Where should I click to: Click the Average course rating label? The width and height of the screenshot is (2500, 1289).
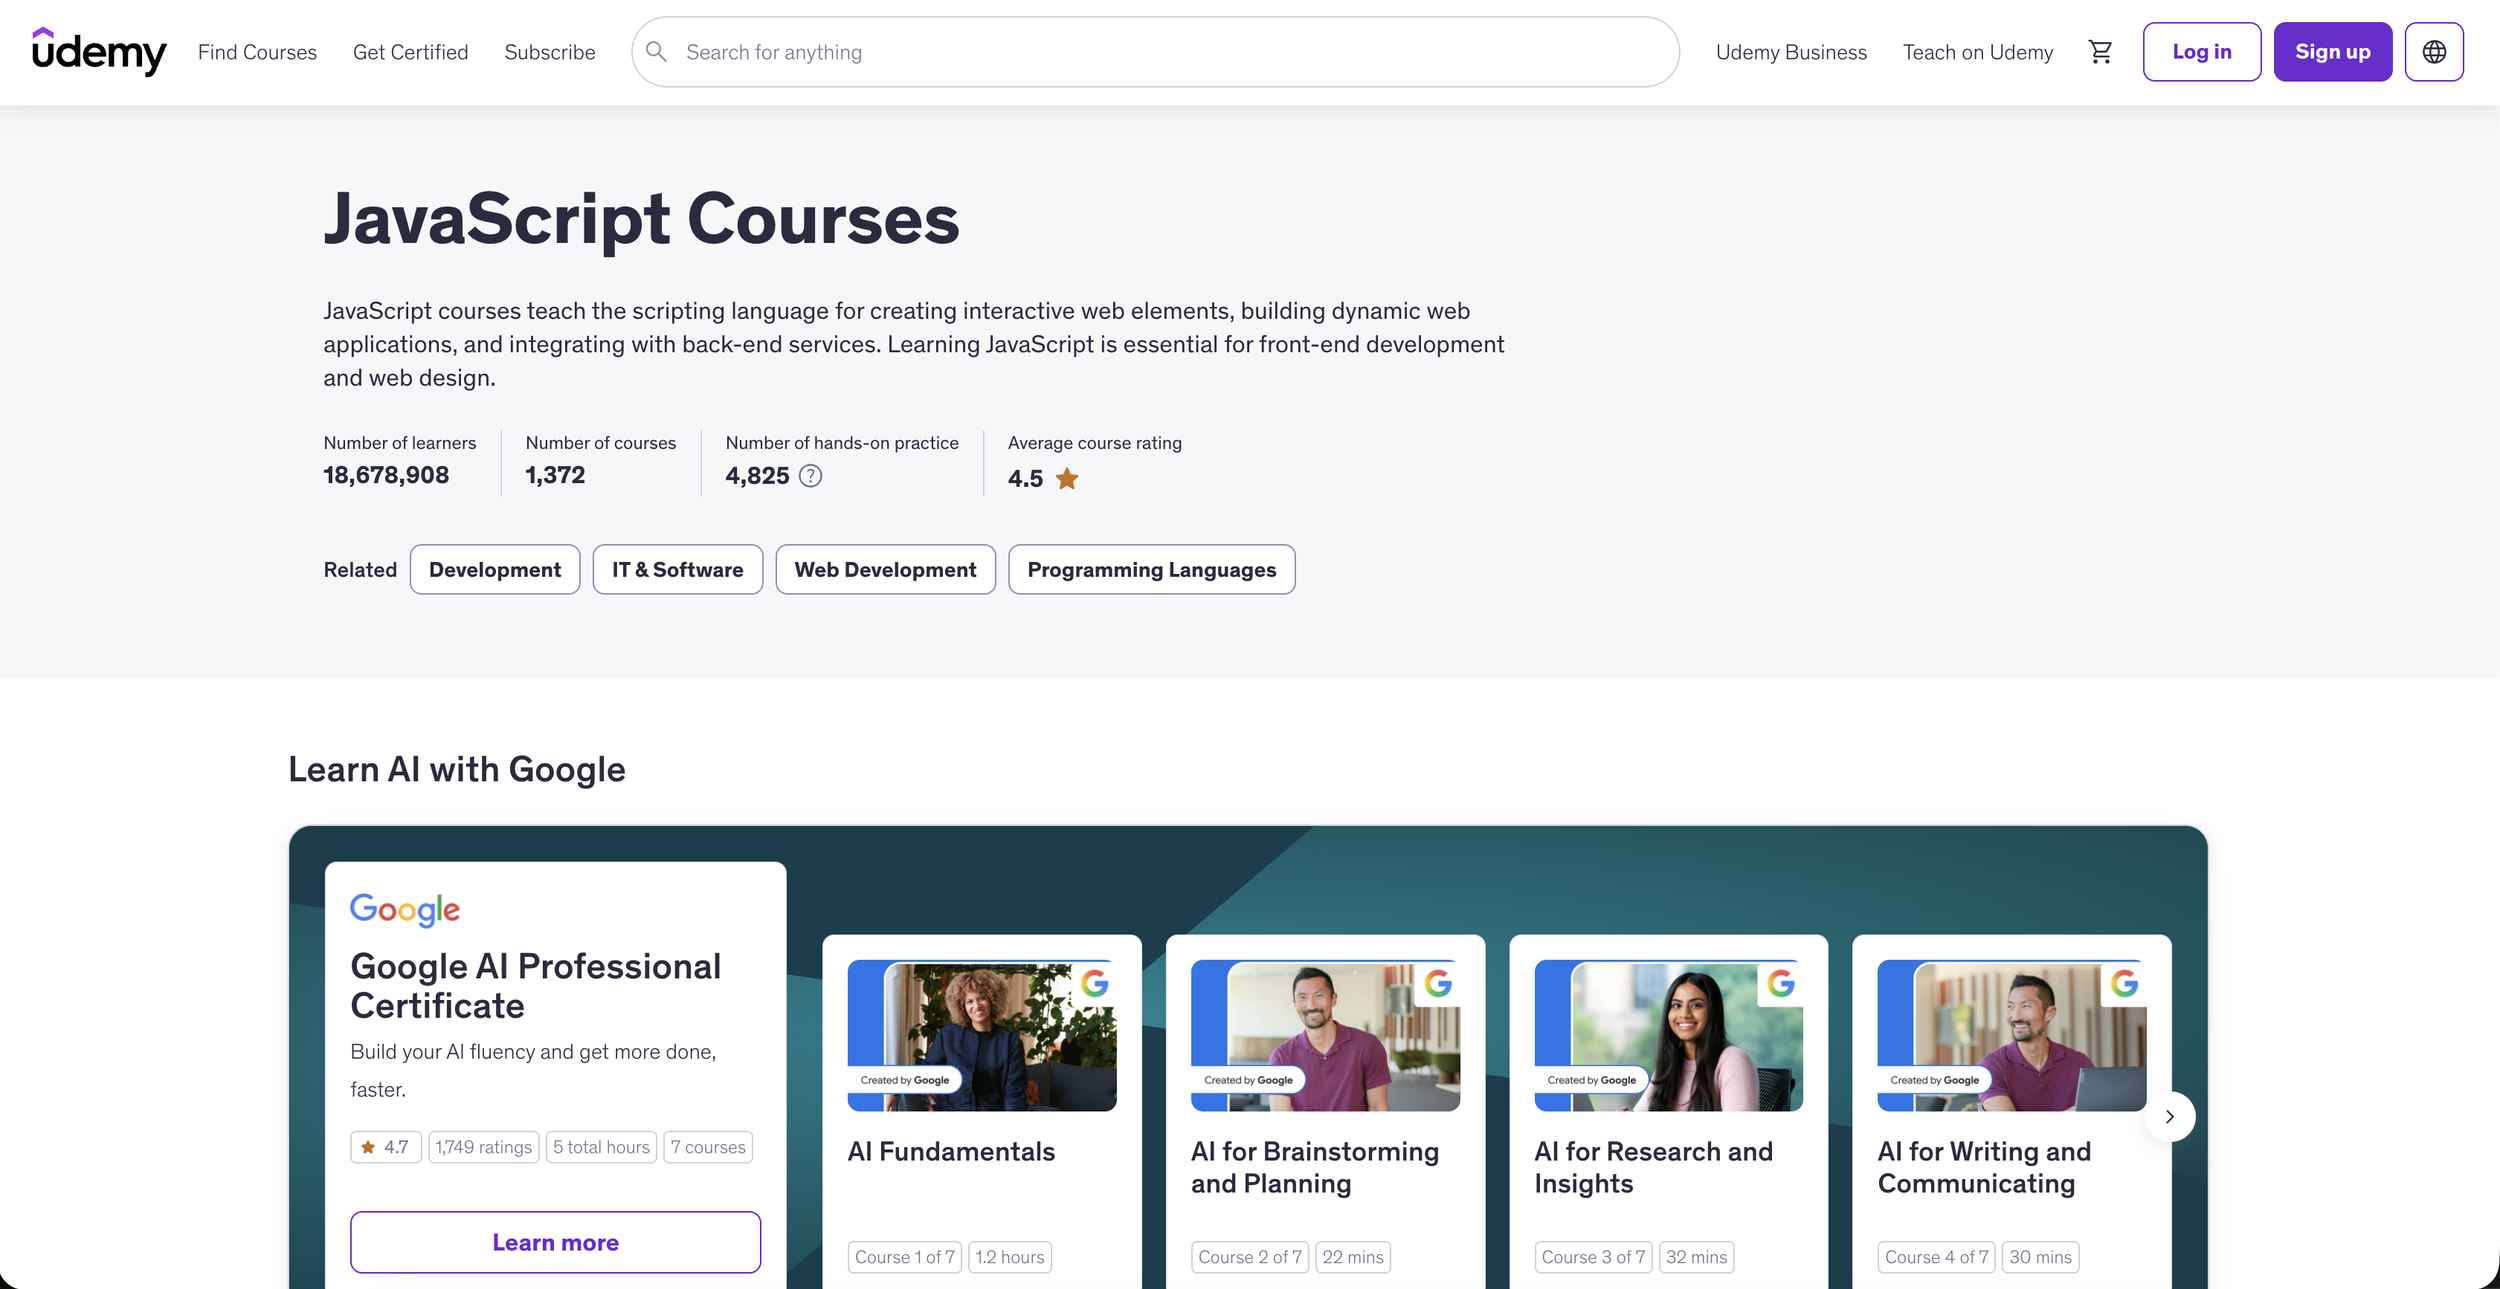coord(1095,443)
